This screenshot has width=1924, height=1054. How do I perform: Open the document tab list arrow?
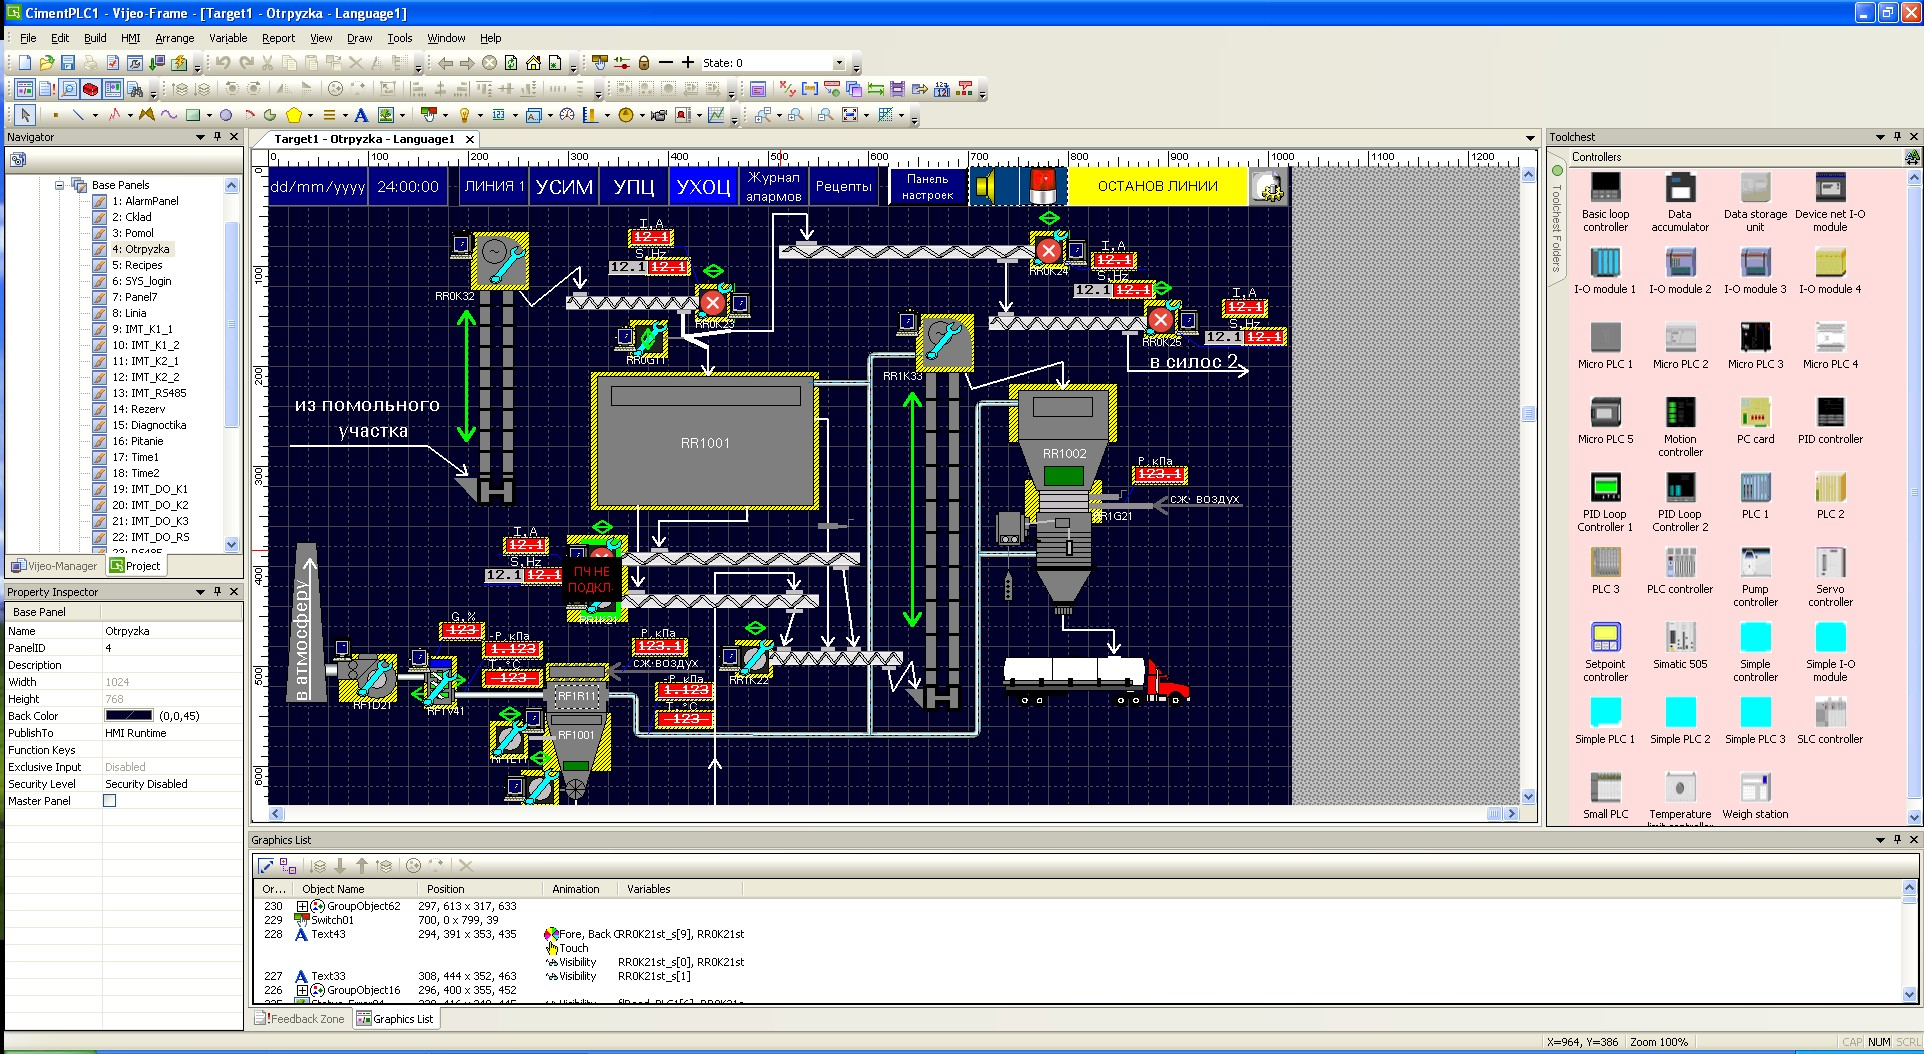[x=1530, y=139]
